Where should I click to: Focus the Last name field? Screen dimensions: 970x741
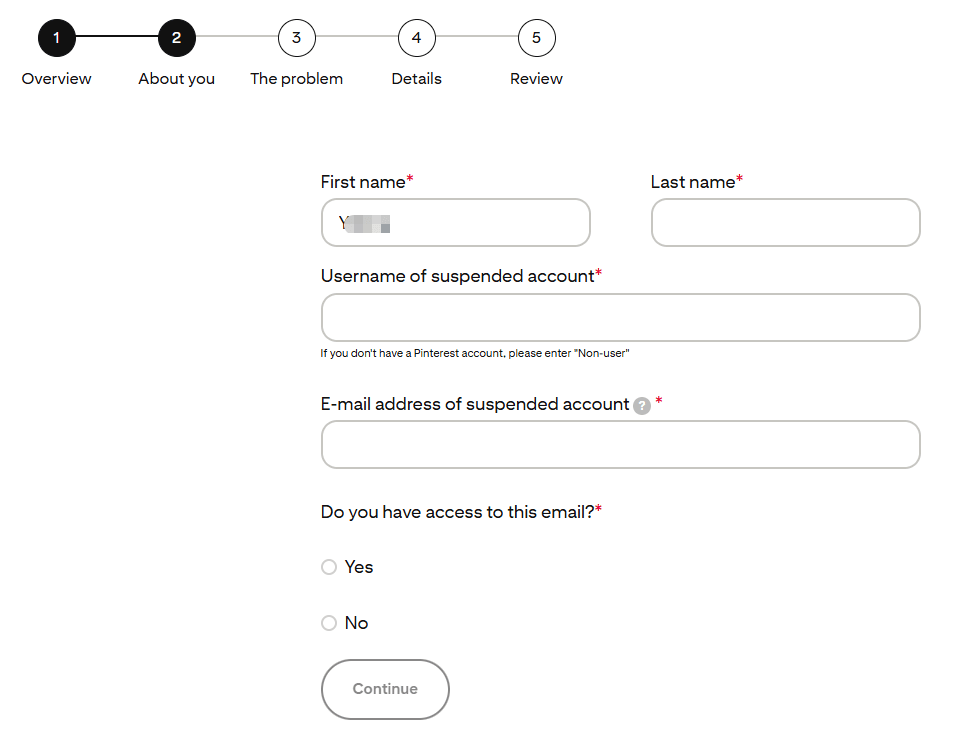tap(786, 223)
